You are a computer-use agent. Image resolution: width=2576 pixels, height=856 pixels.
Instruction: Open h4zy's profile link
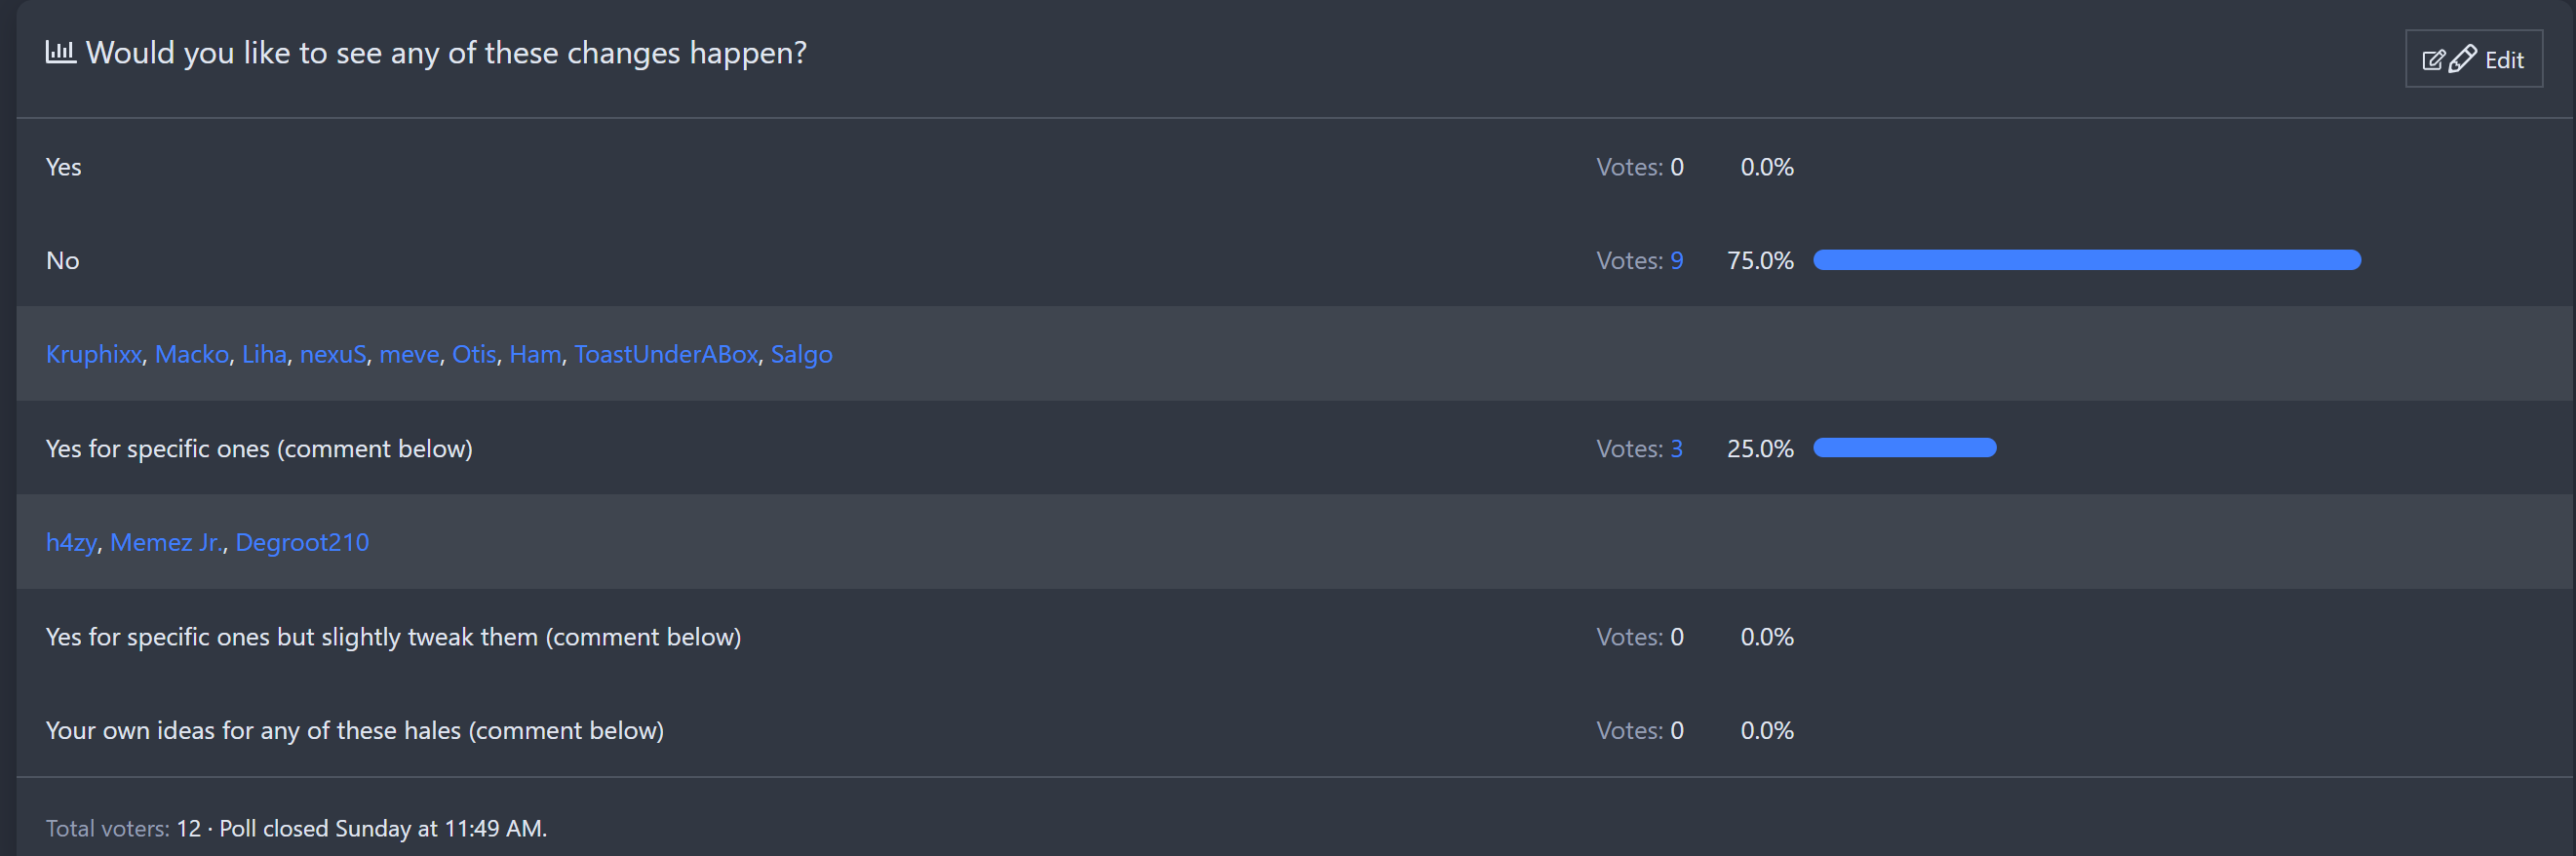(x=71, y=542)
